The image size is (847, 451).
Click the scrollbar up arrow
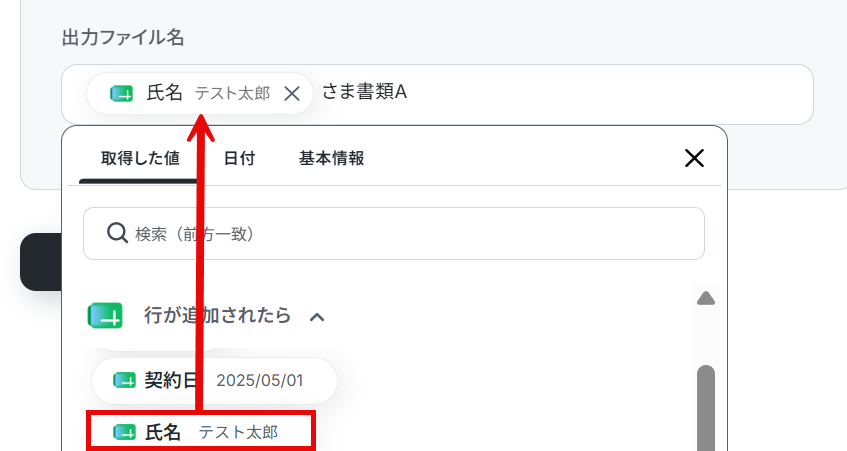[x=706, y=298]
